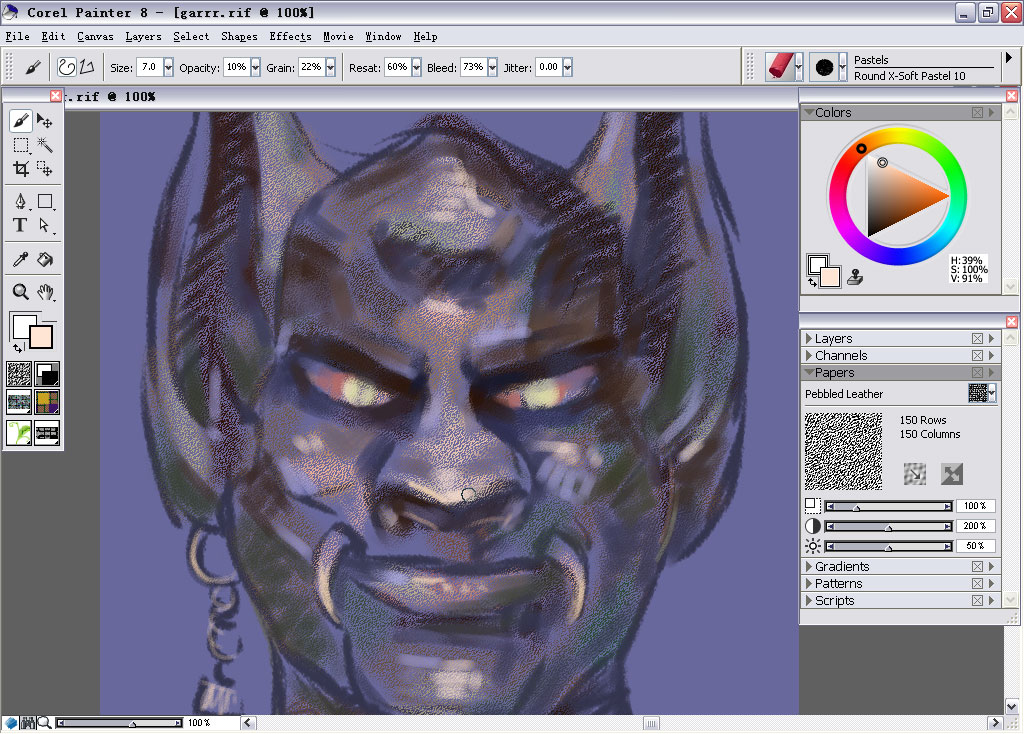Click the canvas zoom slider at the bottom

click(120, 723)
